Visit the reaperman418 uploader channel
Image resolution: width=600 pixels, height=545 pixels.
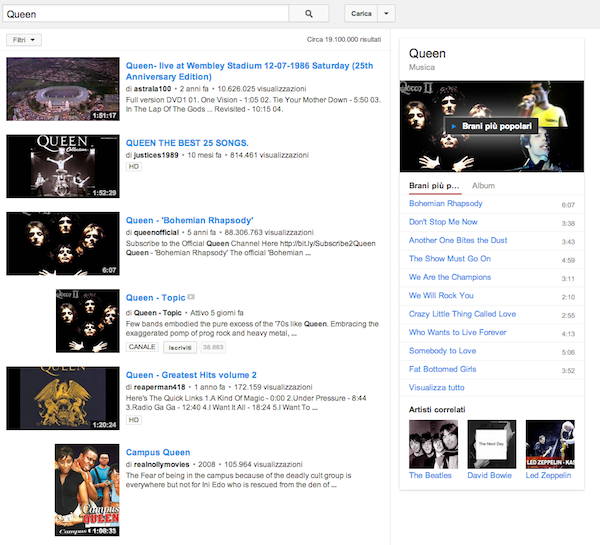click(x=159, y=387)
